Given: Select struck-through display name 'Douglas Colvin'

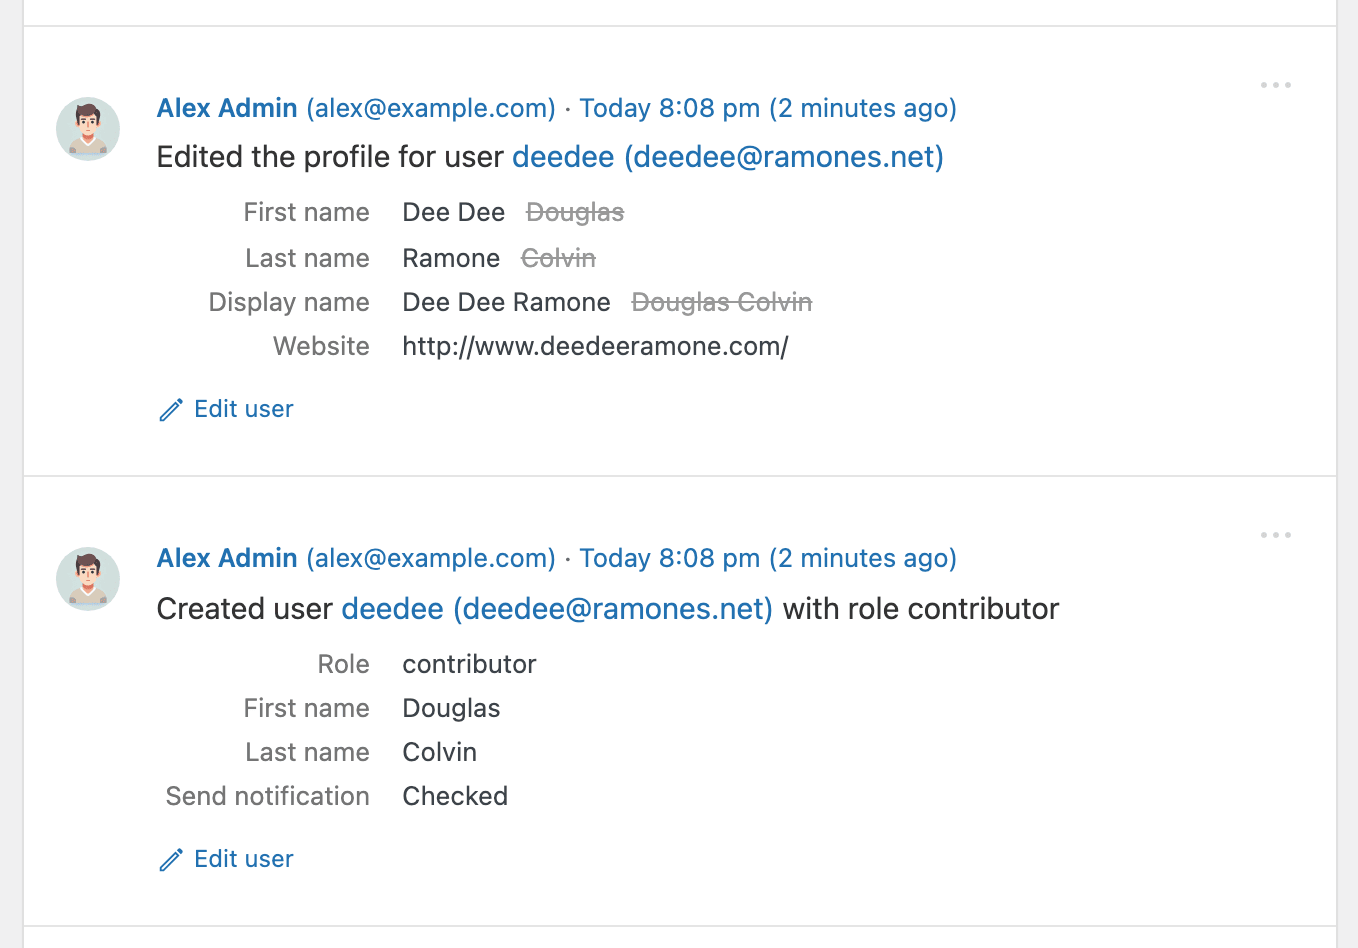Looking at the screenshot, I should [722, 302].
